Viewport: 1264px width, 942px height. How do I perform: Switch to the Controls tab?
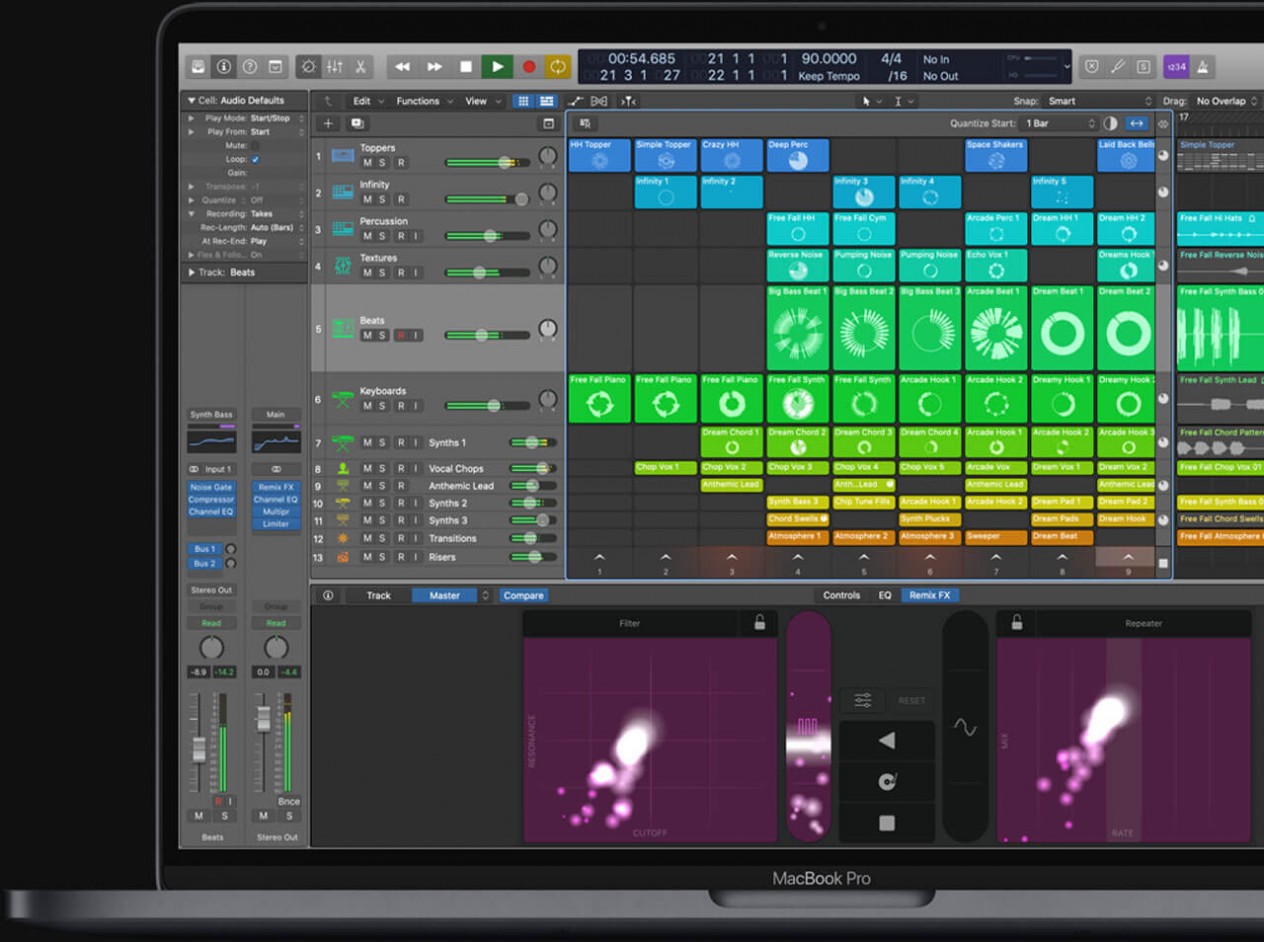[841, 595]
